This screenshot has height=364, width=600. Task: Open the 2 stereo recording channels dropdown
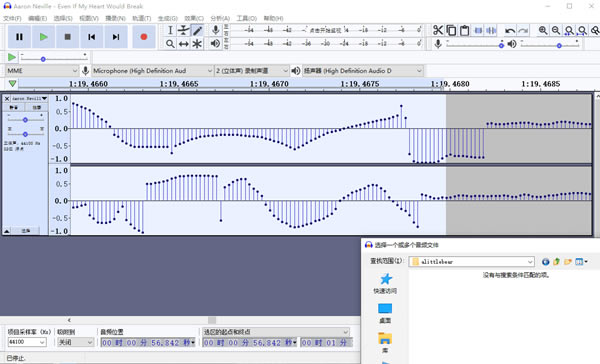click(x=251, y=71)
